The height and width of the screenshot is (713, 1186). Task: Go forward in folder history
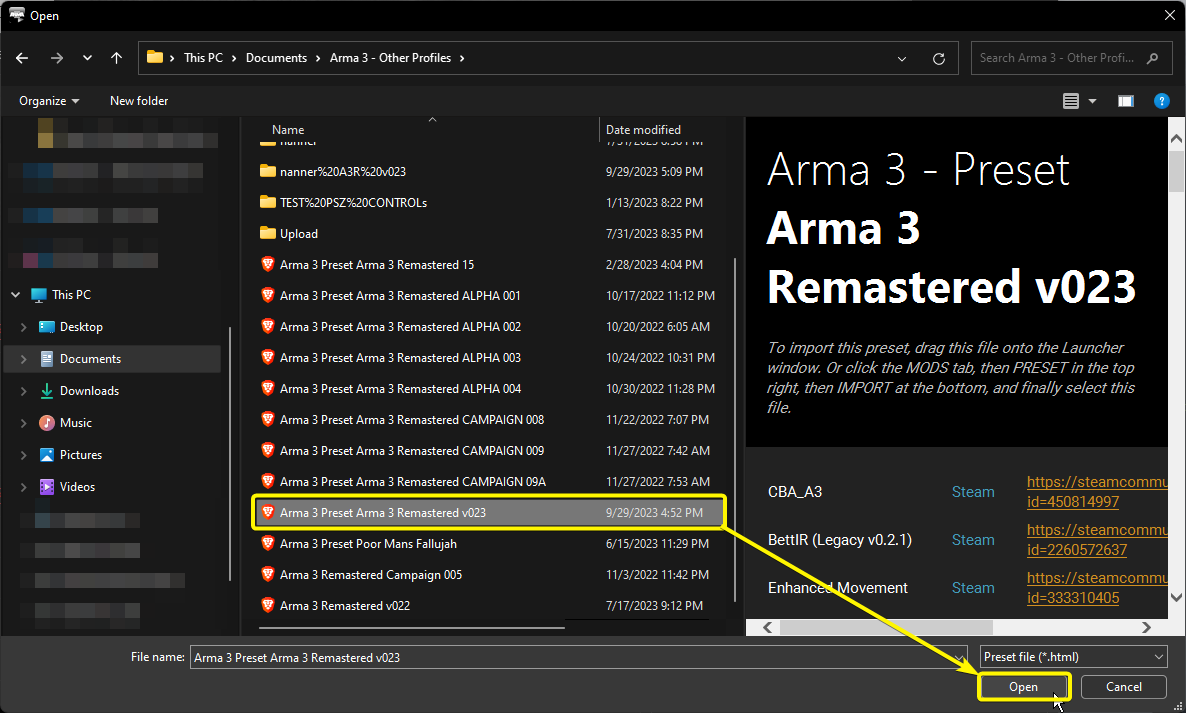57,58
